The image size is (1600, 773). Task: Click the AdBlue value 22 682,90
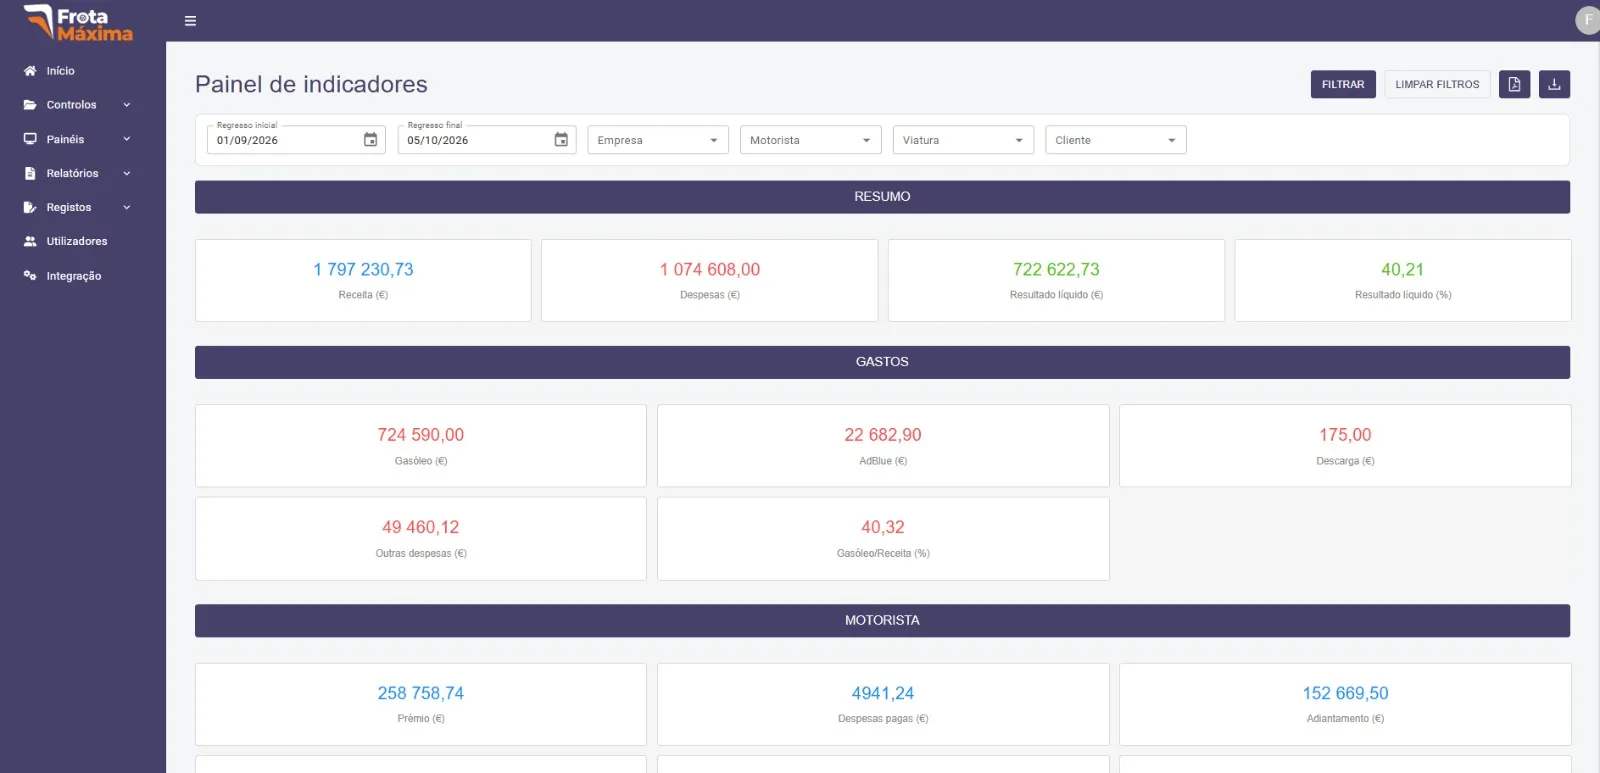click(x=883, y=435)
